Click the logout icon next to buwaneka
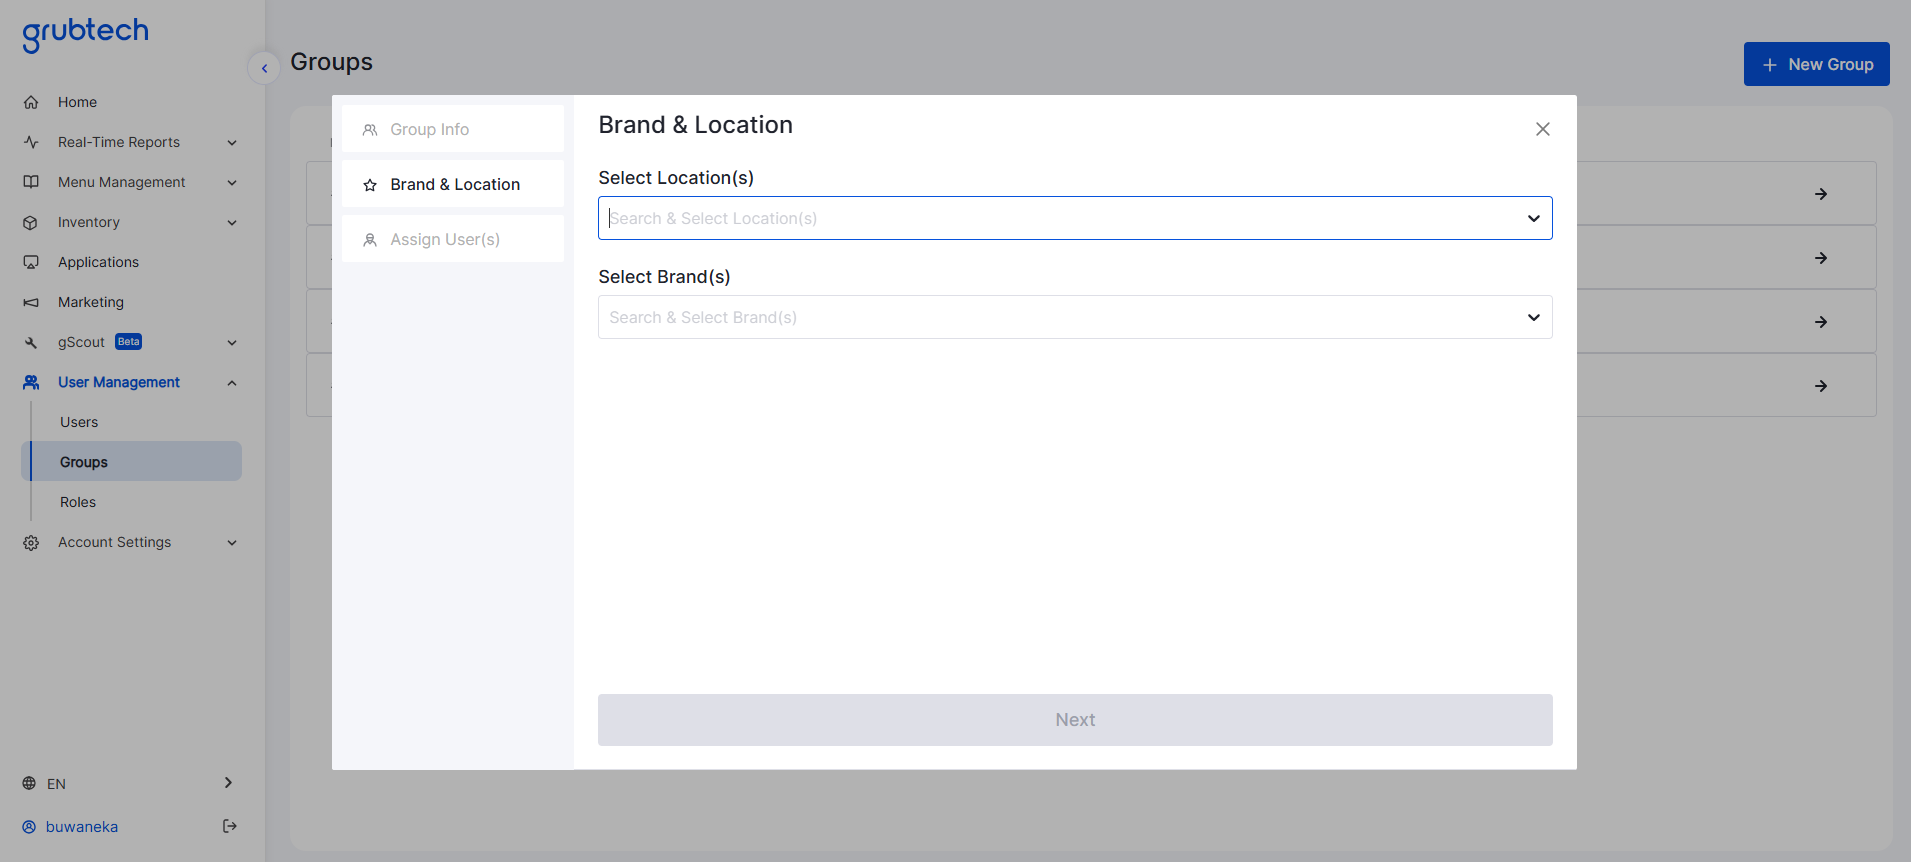The width and height of the screenshot is (1911, 862). pyautogui.click(x=230, y=826)
